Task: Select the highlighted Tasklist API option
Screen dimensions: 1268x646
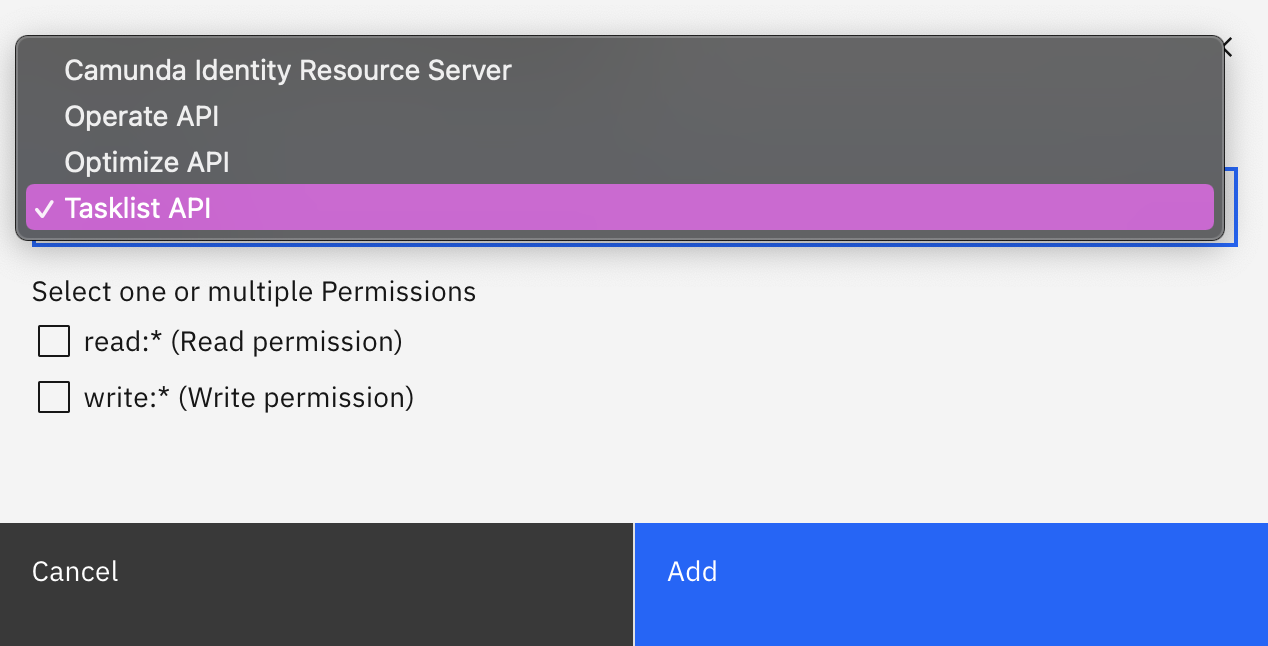Action: coord(138,208)
